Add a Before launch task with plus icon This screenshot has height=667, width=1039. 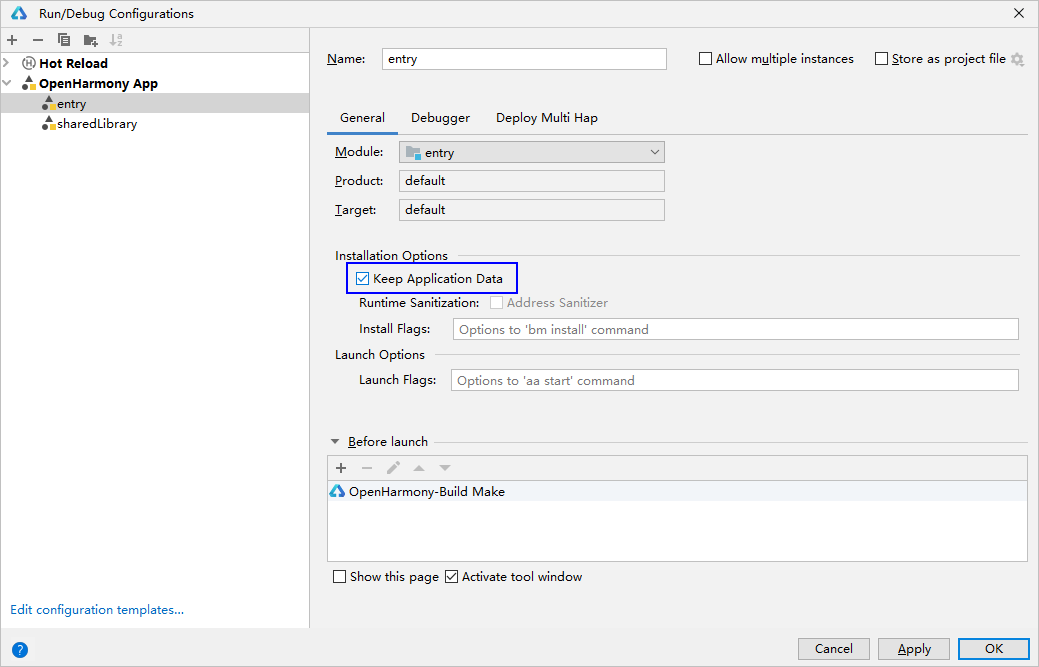tap(341, 468)
